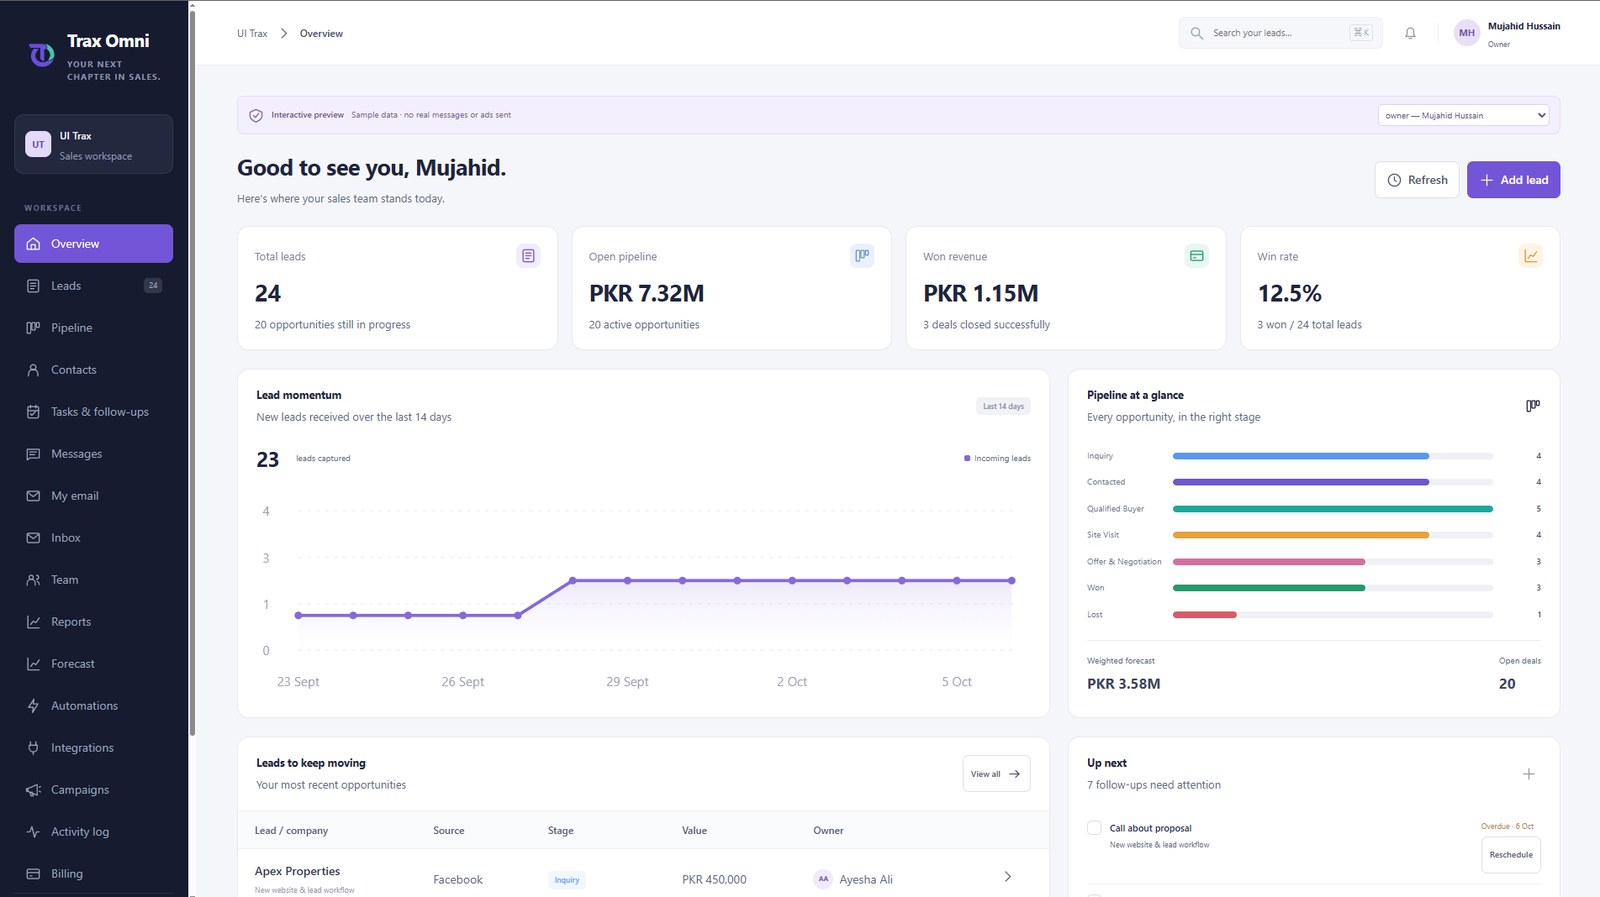Click the UI Trax breadcrumb link
Viewport: 1600px width, 897px height.
(x=252, y=34)
